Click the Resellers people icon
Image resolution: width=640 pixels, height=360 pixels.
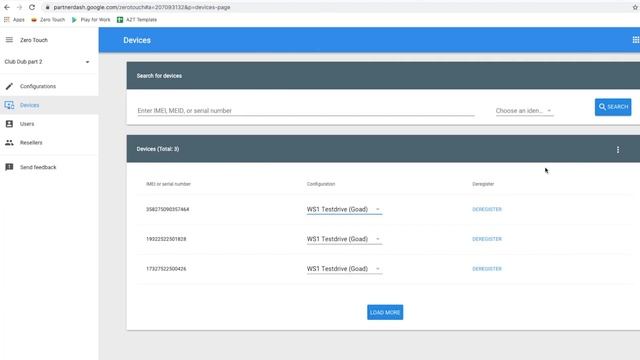[x=9, y=143]
